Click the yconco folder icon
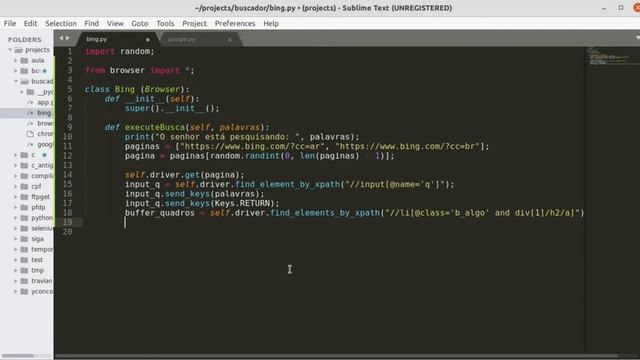This screenshot has width=640, height=360. (x=24, y=291)
